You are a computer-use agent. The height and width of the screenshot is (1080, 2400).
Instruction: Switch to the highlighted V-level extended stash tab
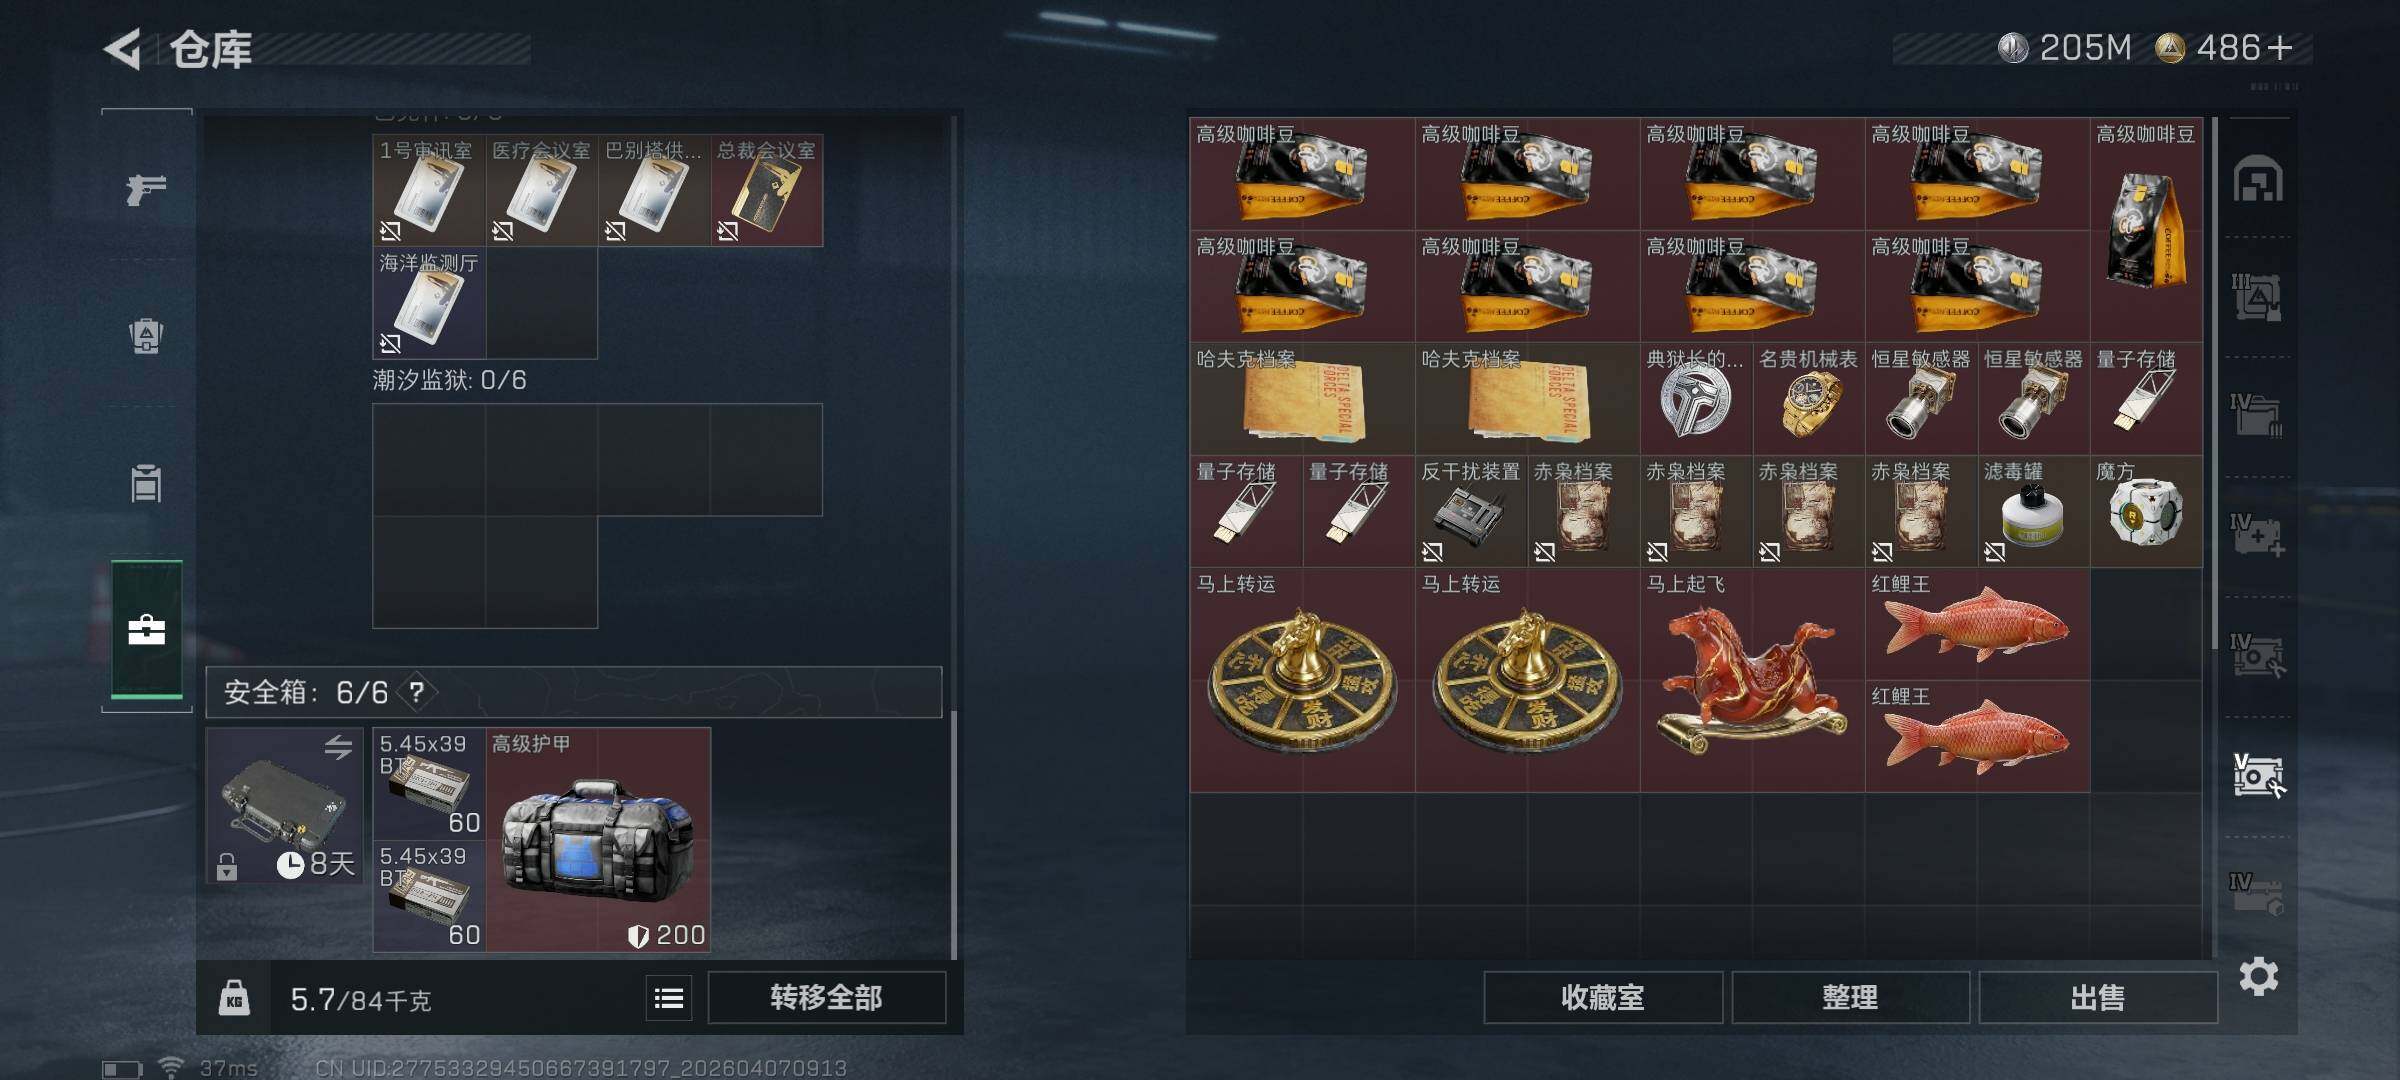tap(2258, 775)
